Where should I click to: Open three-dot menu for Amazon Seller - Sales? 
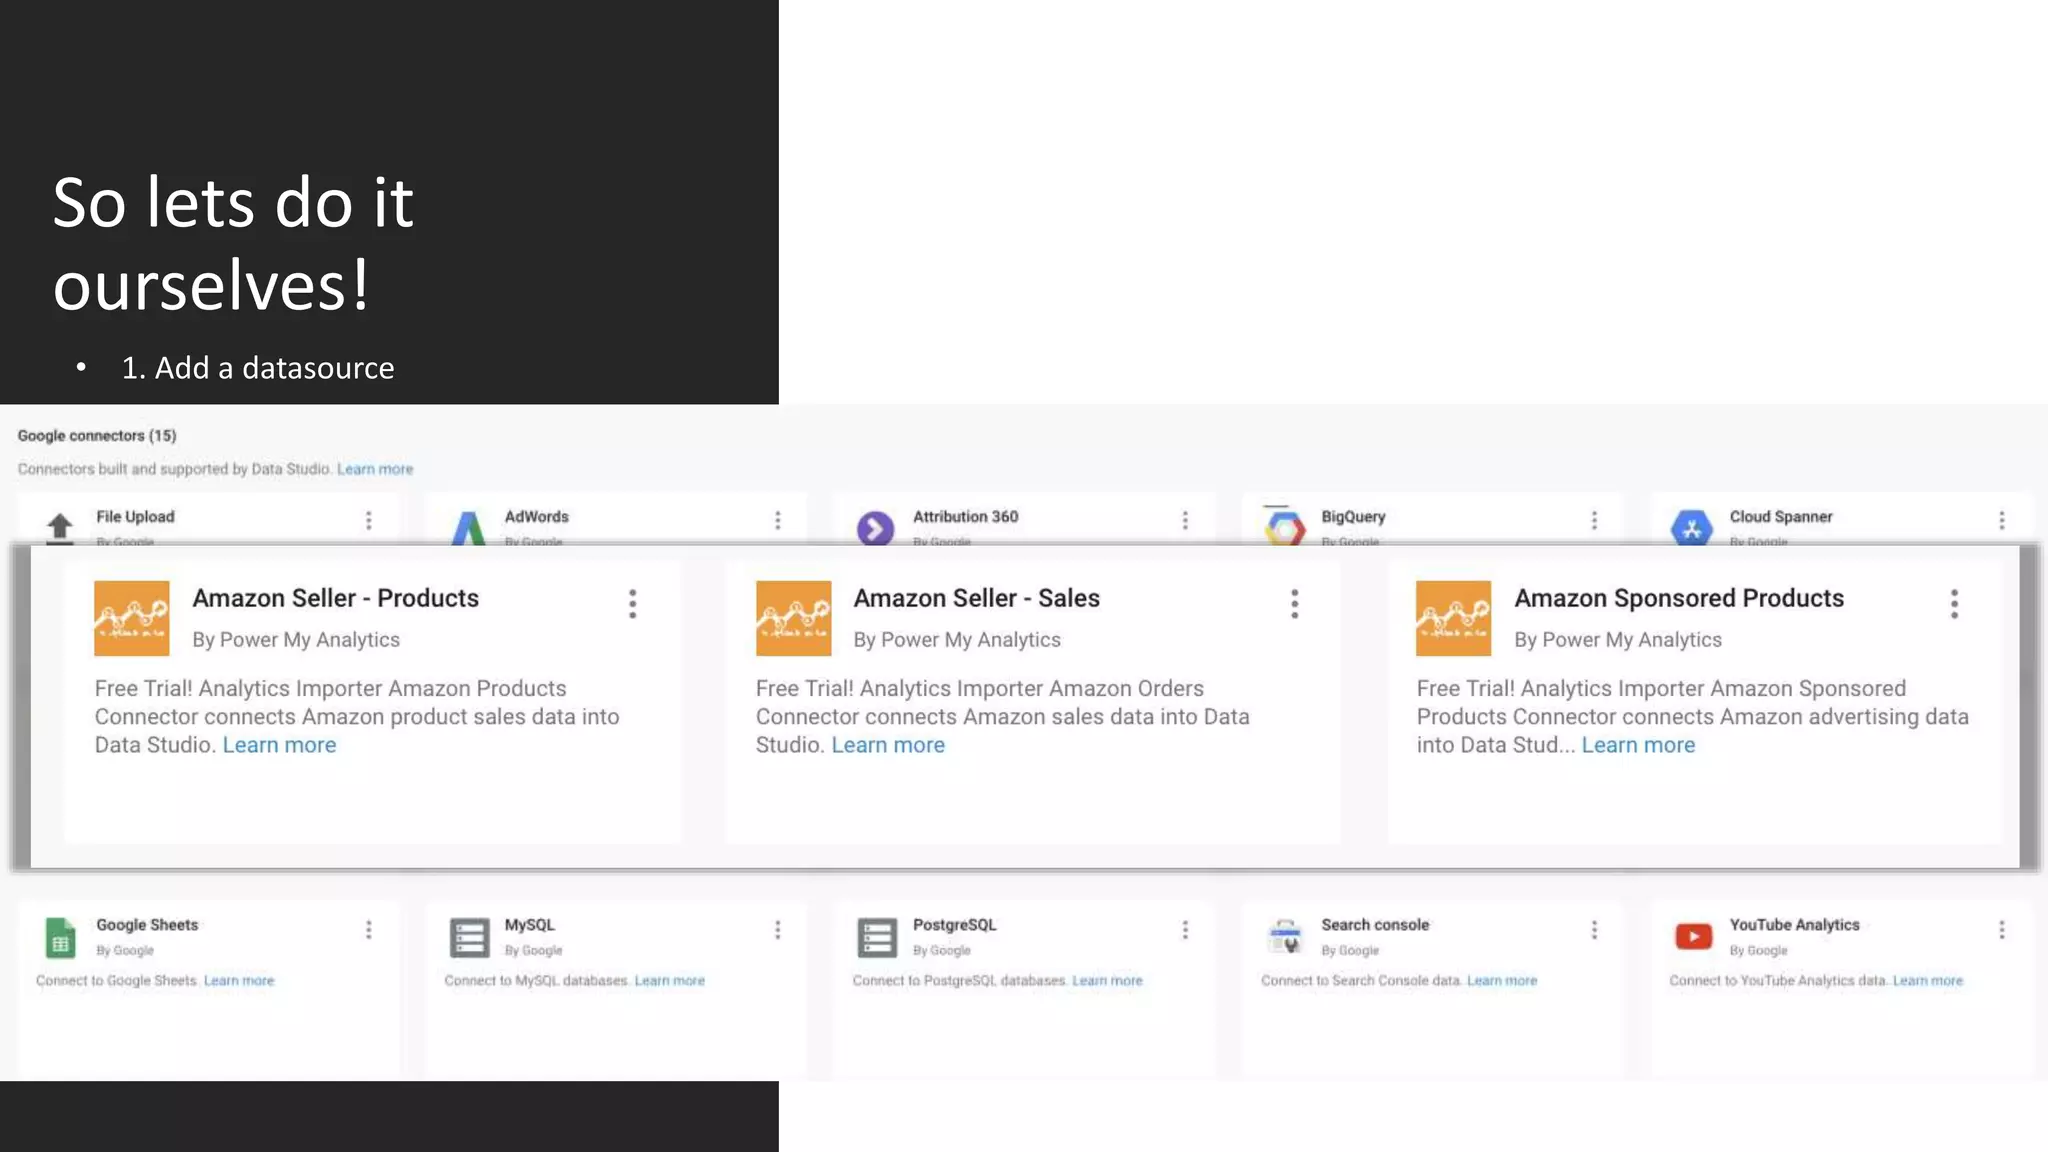point(1294,603)
